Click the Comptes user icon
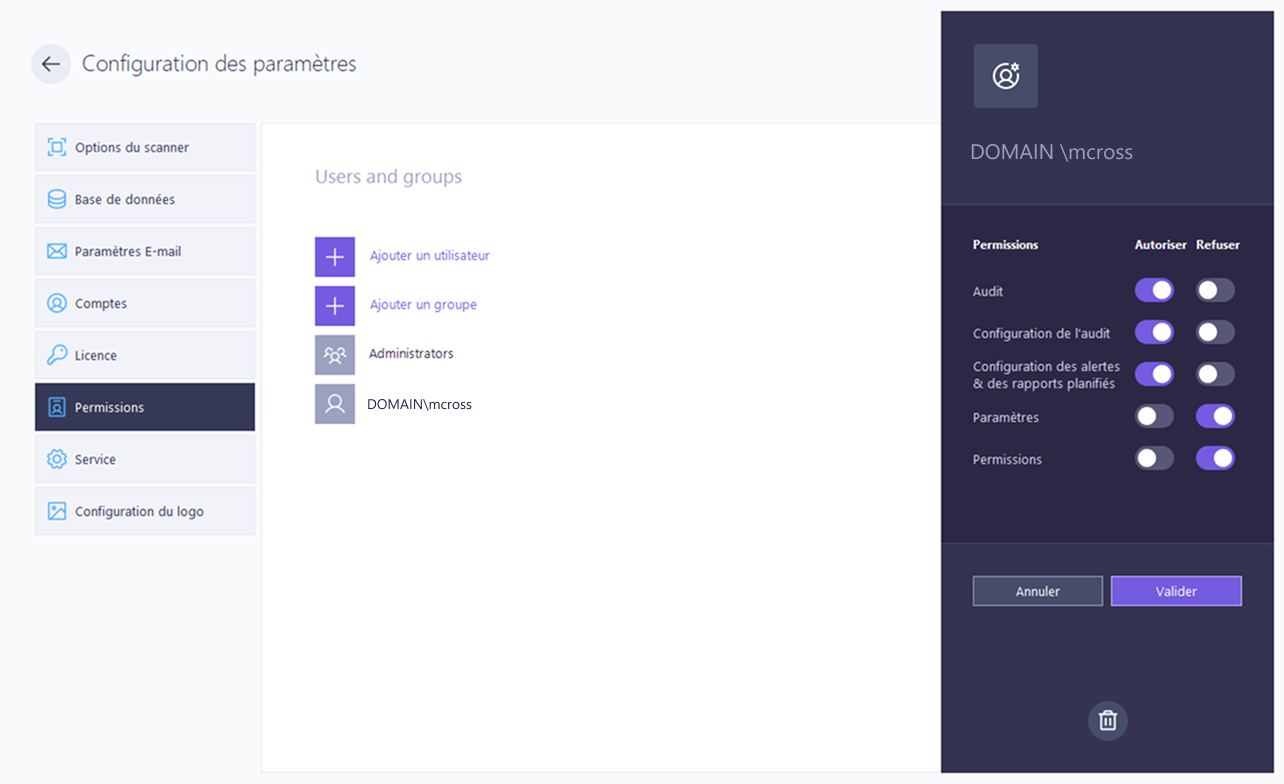Image resolution: width=1284 pixels, height=784 pixels. tap(57, 303)
